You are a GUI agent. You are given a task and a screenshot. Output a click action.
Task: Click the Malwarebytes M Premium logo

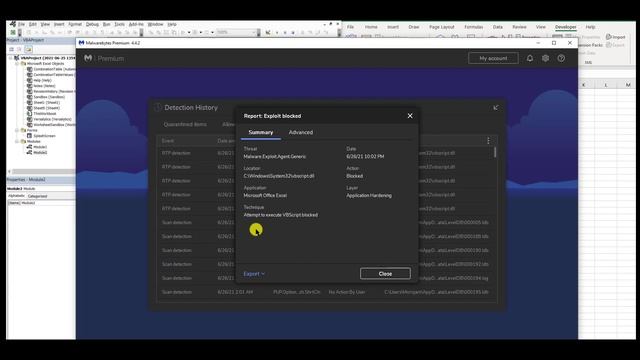[104, 58]
